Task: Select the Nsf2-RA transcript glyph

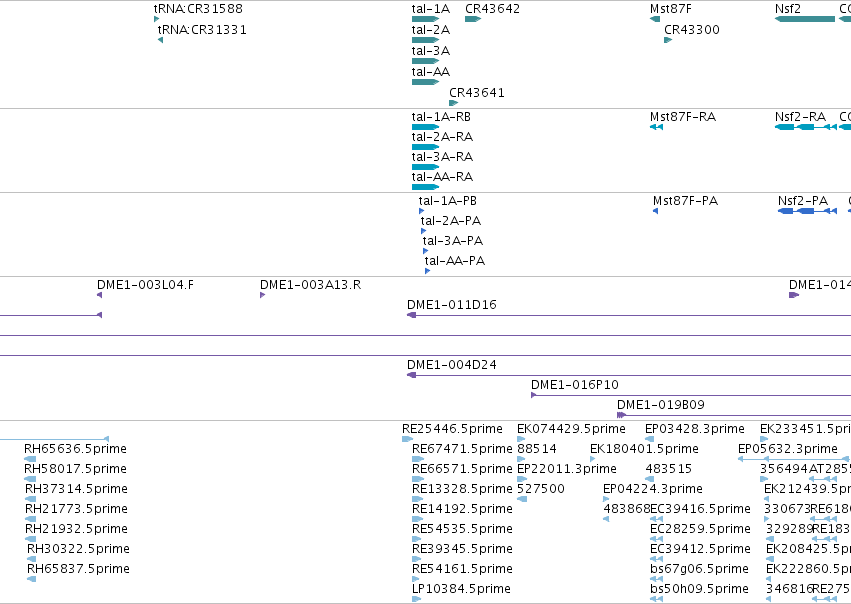Action: coord(806,127)
